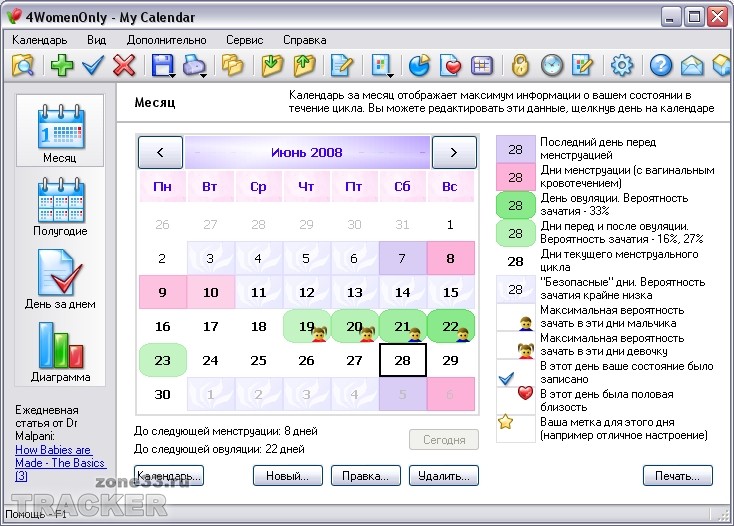Select June 22 ovulation day cell
Screen dimensions: 734x526
pyautogui.click(x=450, y=326)
